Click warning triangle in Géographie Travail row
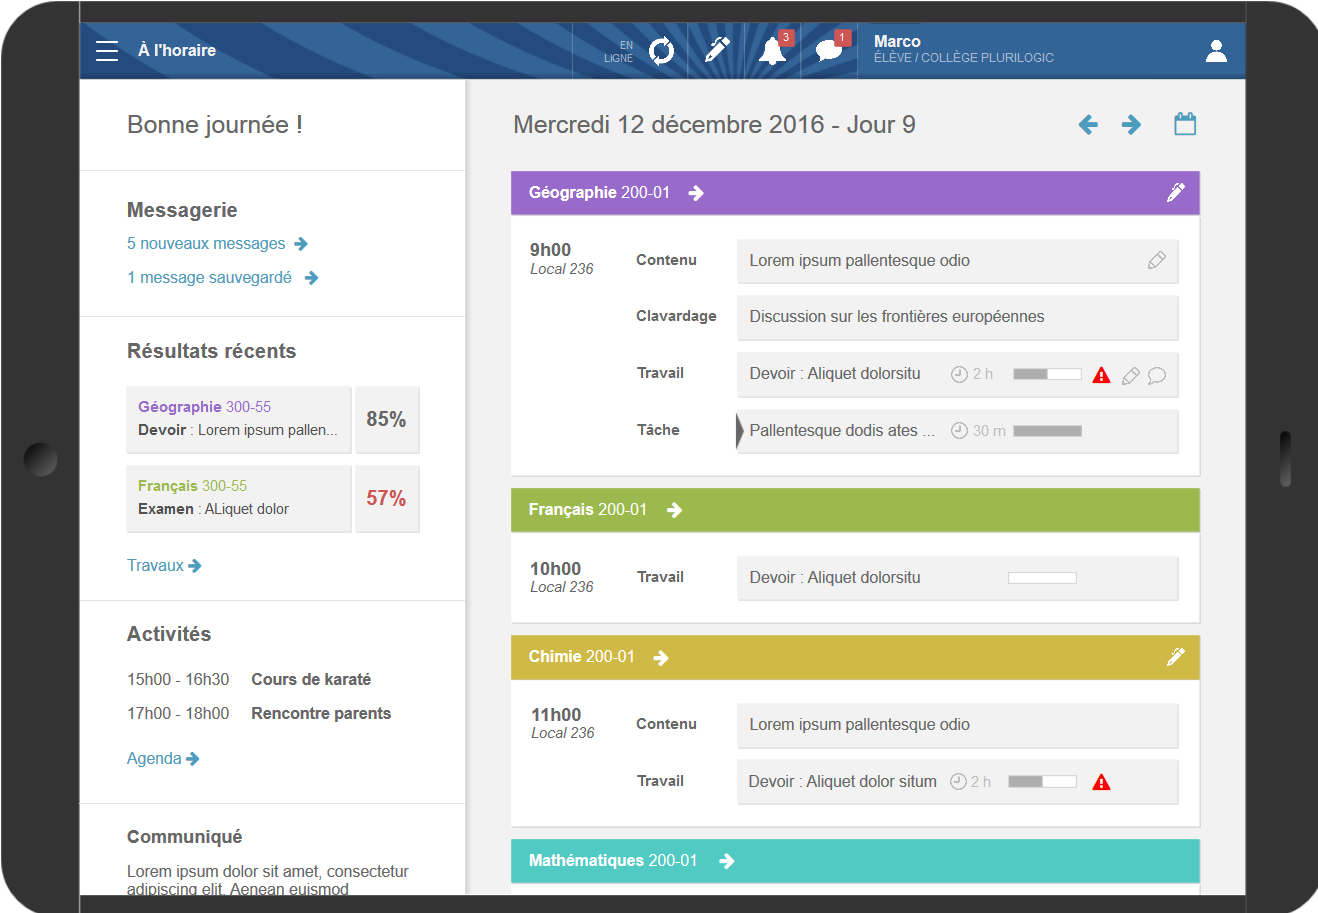This screenshot has width=1318, height=913. point(1102,375)
